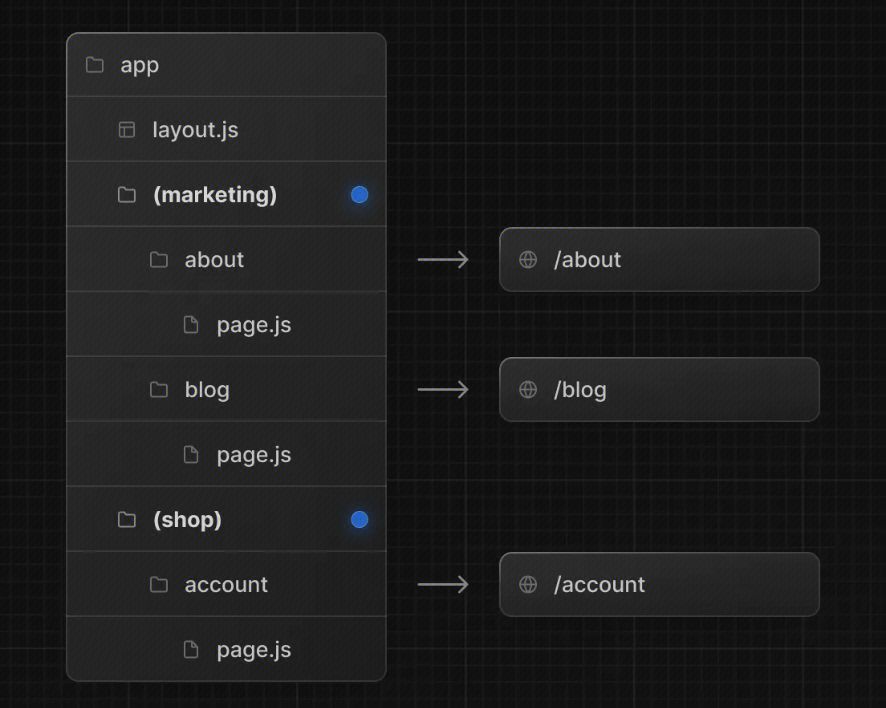The height and width of the screenshot is (708, 886).
Task: Click the layout icon beside layout.js
Action: coord(127,130)
